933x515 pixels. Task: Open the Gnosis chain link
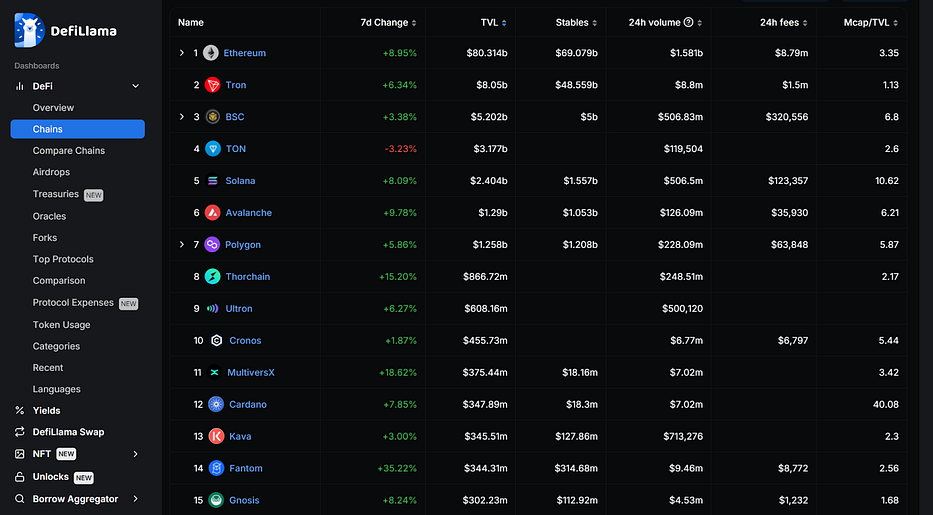244,500
